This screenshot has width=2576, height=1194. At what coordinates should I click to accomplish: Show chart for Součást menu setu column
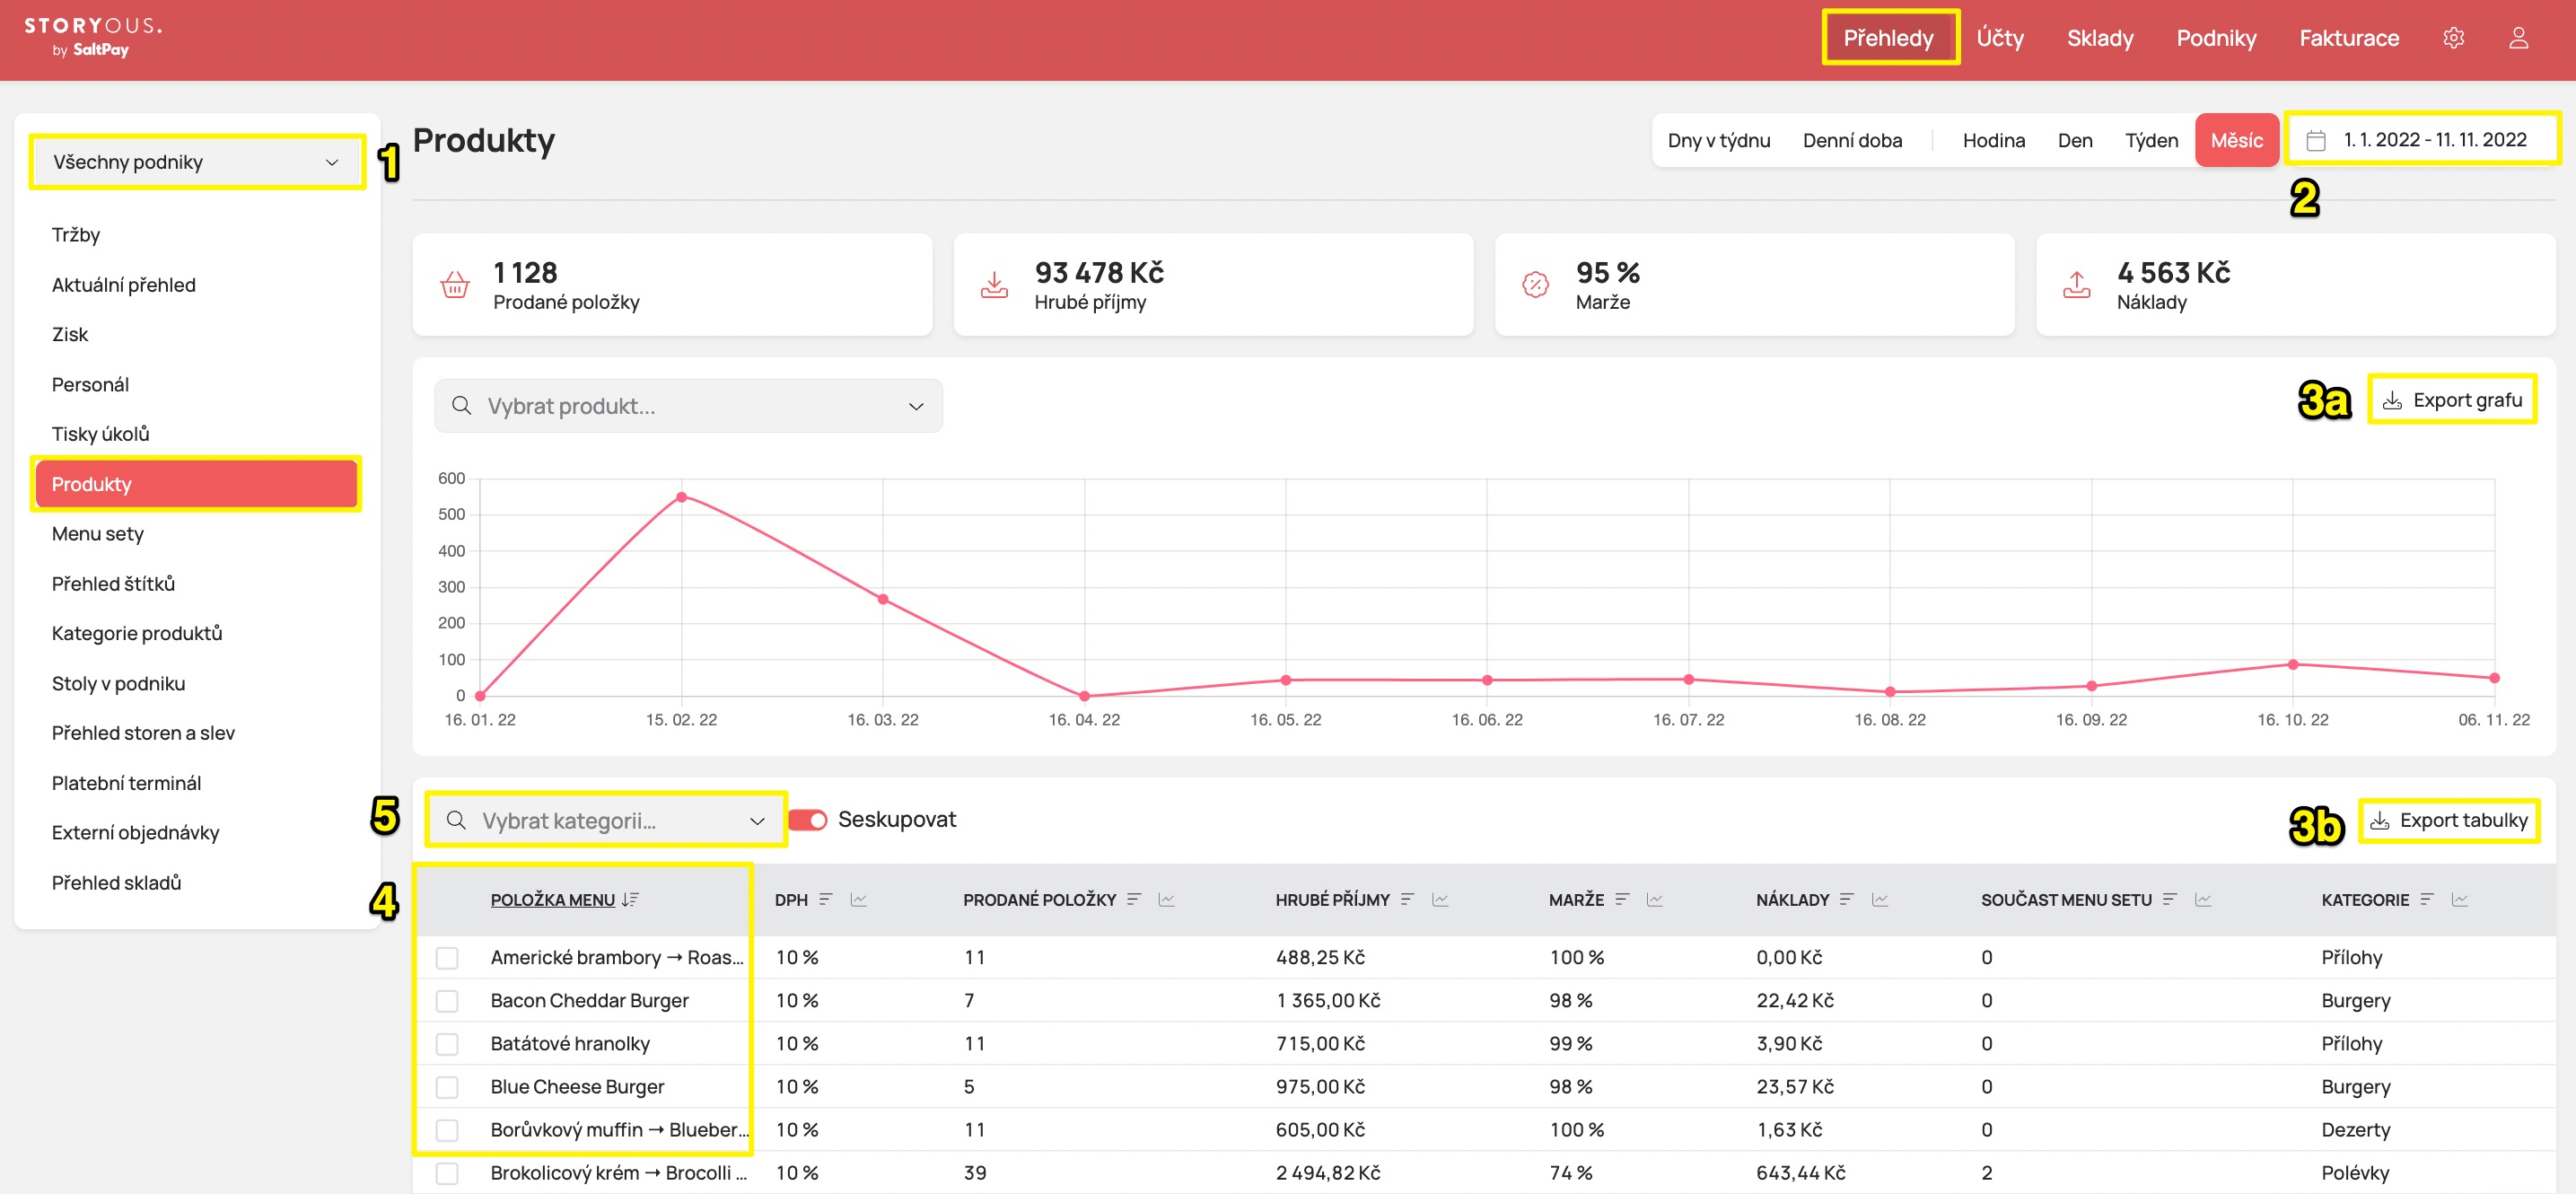[2203, 899]
